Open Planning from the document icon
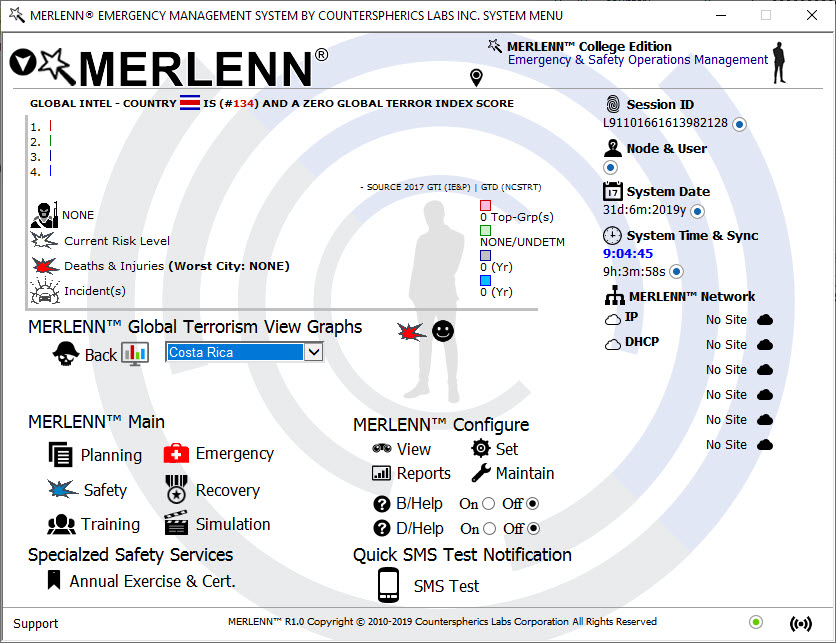Image resolution: width=836 pixels, height=643 pixels. (x=60, y=454)
